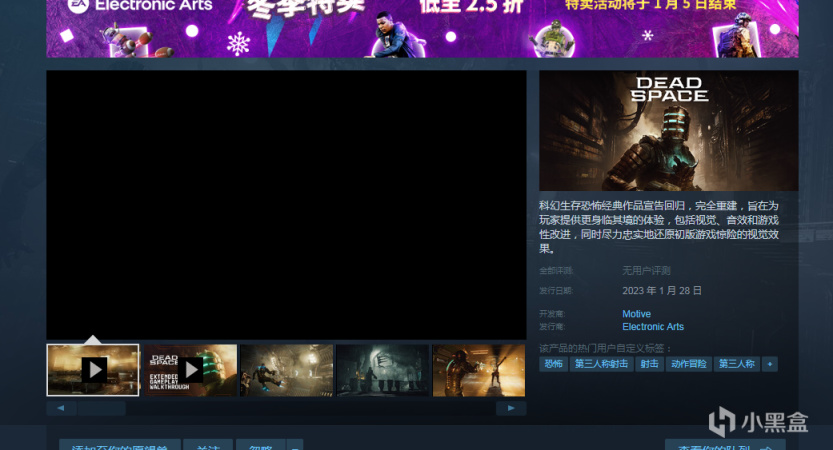Select the 第三人称射击 tag
This screenshot has height=450, width=833.
601,364
